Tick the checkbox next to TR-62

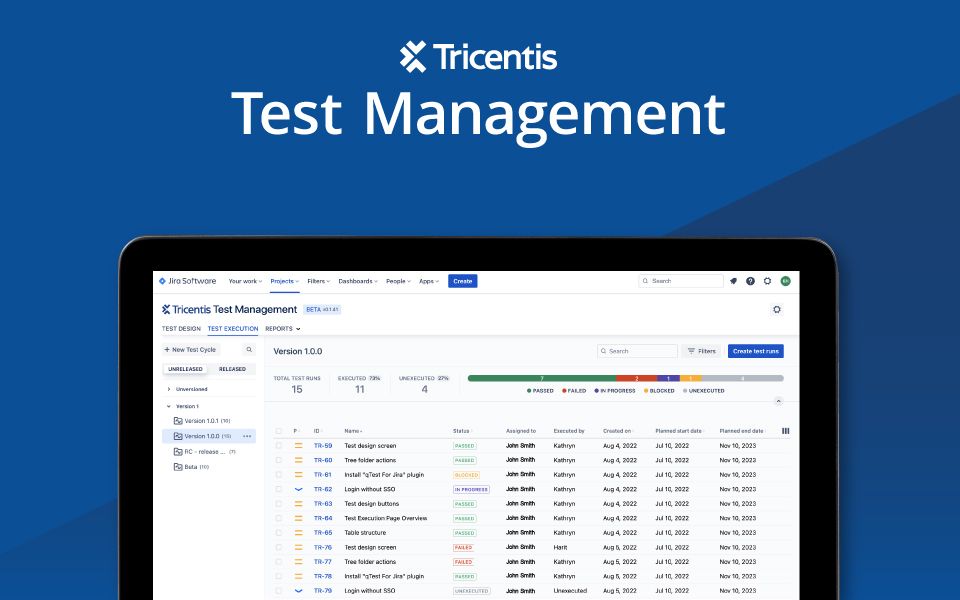[x=279, y=489]
